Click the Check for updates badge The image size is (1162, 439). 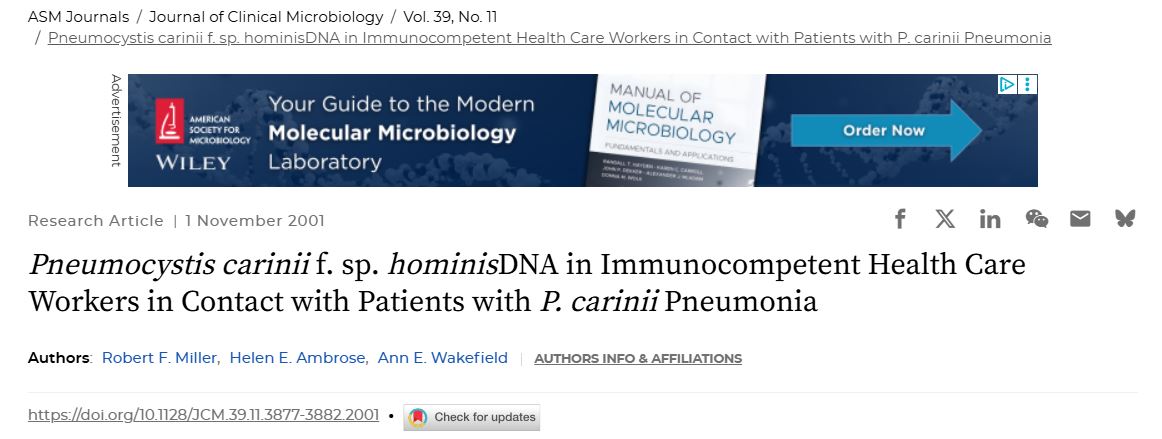click(472, 417)
